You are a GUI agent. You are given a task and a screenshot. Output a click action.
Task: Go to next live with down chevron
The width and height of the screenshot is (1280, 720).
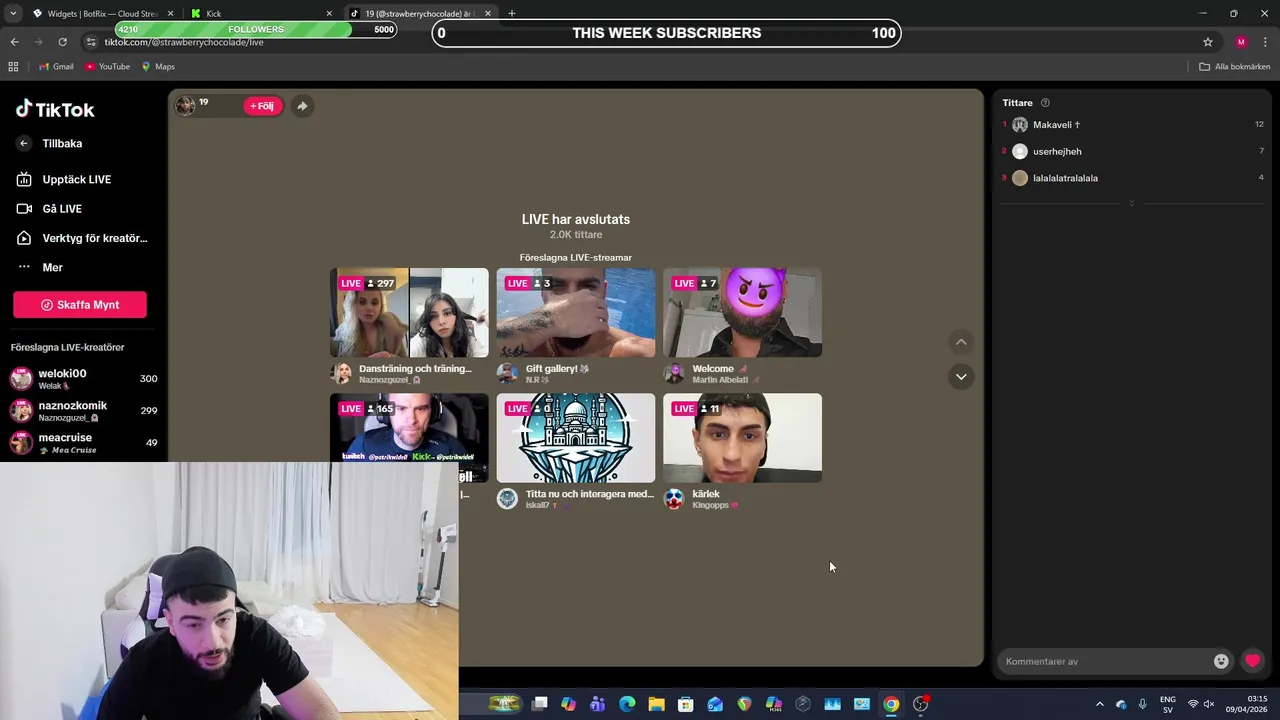(x=961, y=377)
